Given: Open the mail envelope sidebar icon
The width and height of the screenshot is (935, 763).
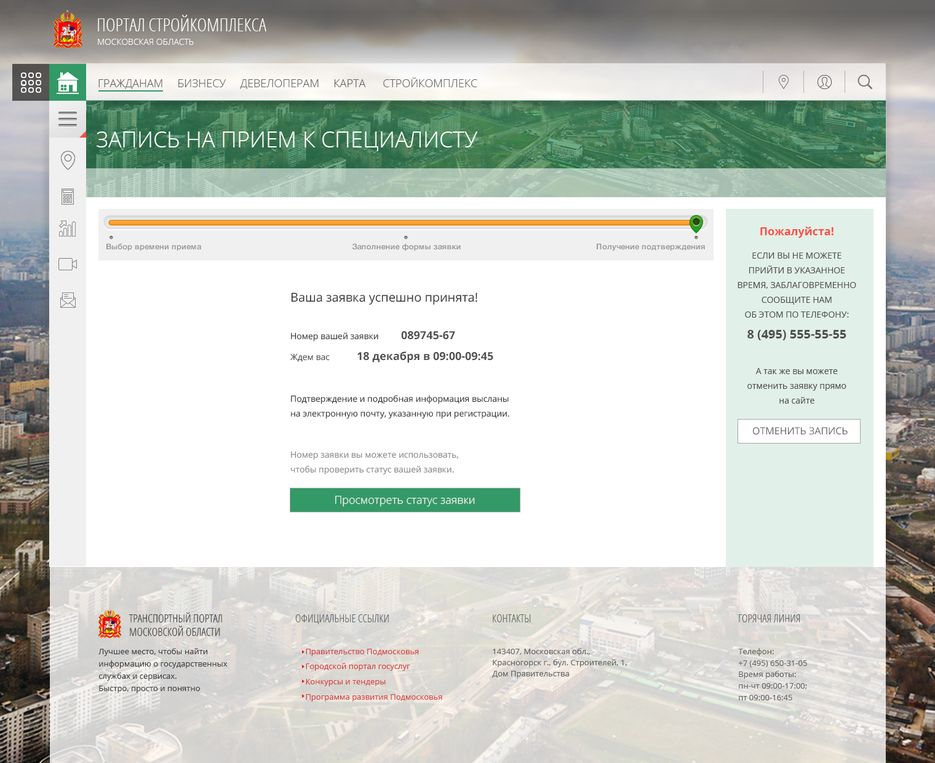Looking at the screenshot, I should 68,300.
